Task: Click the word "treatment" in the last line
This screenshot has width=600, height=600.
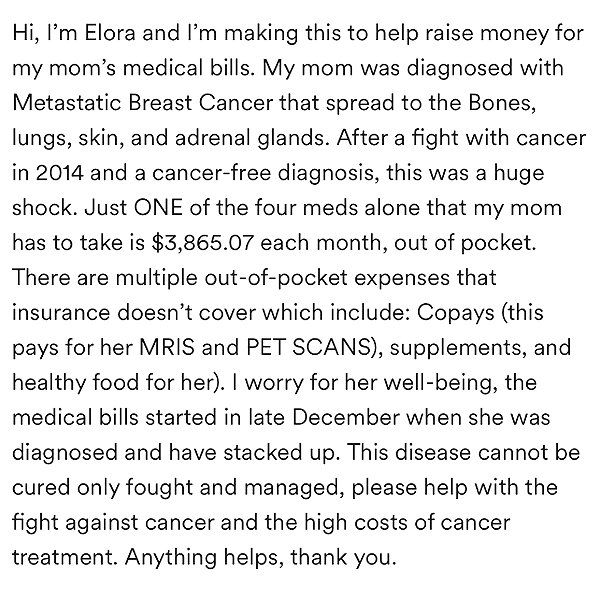Action: tap(63, 558)
